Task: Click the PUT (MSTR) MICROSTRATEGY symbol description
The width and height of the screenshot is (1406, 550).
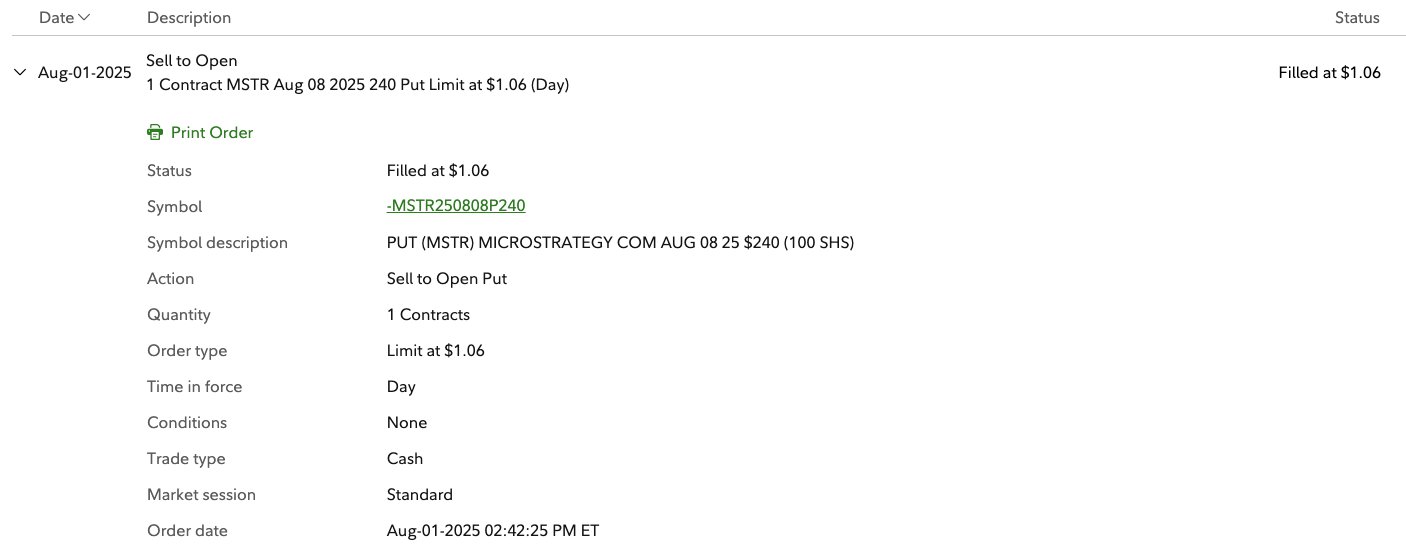Action: click(x=620, y=242)
